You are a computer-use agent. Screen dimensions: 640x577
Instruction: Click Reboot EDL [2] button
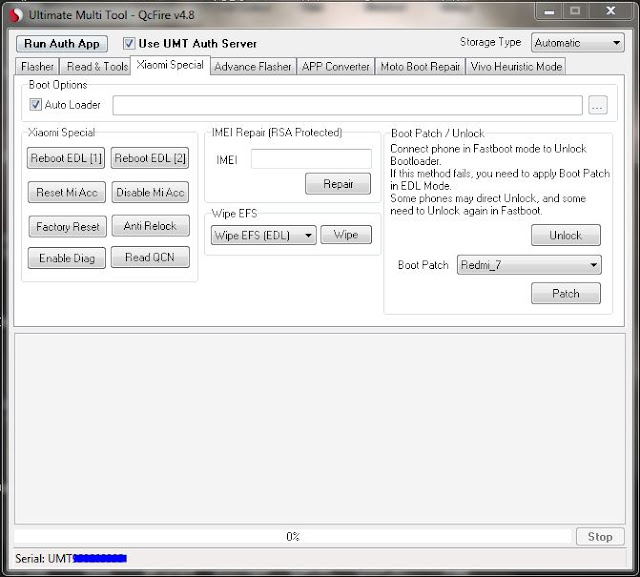pos(150,158)
